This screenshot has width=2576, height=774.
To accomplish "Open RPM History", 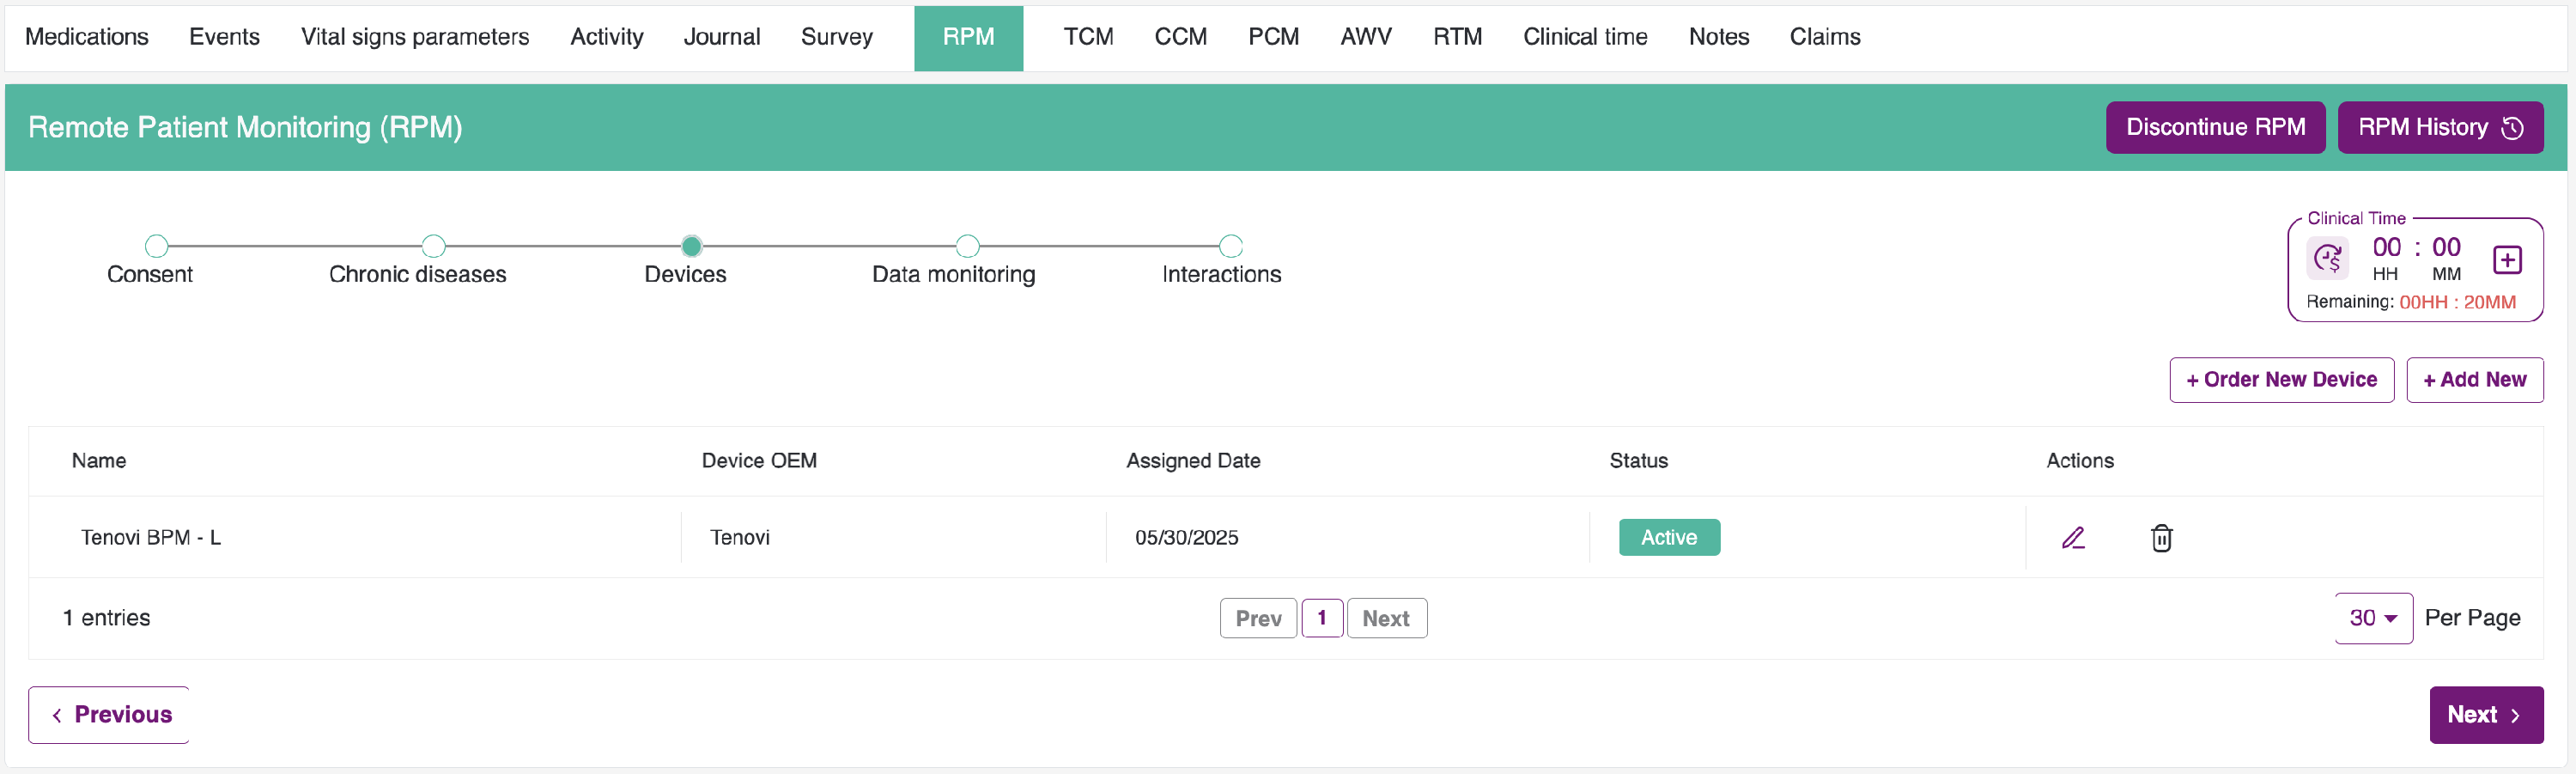I will (x=2440, y=127).
